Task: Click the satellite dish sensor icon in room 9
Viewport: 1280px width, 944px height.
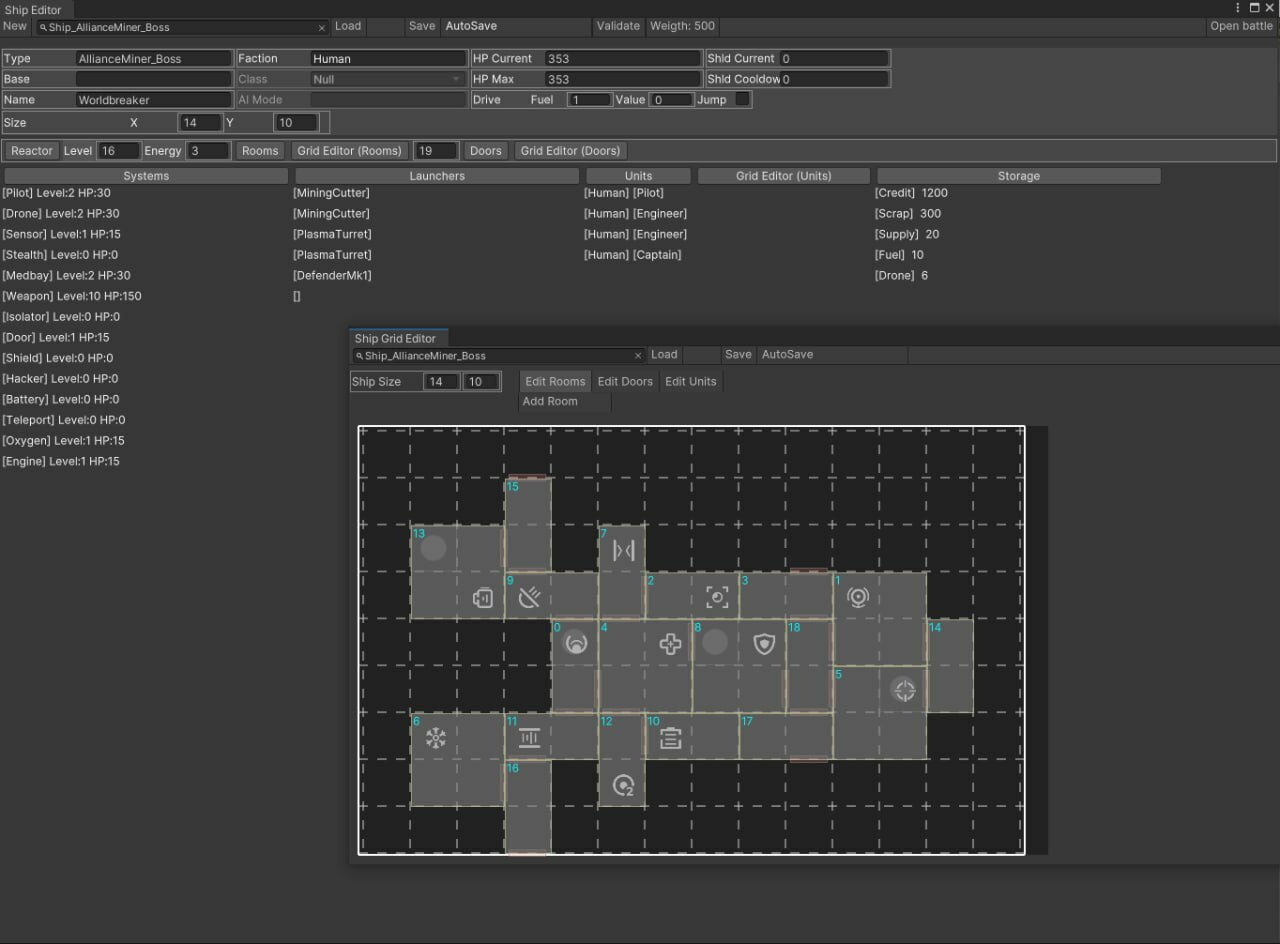Action: [529, 598]
